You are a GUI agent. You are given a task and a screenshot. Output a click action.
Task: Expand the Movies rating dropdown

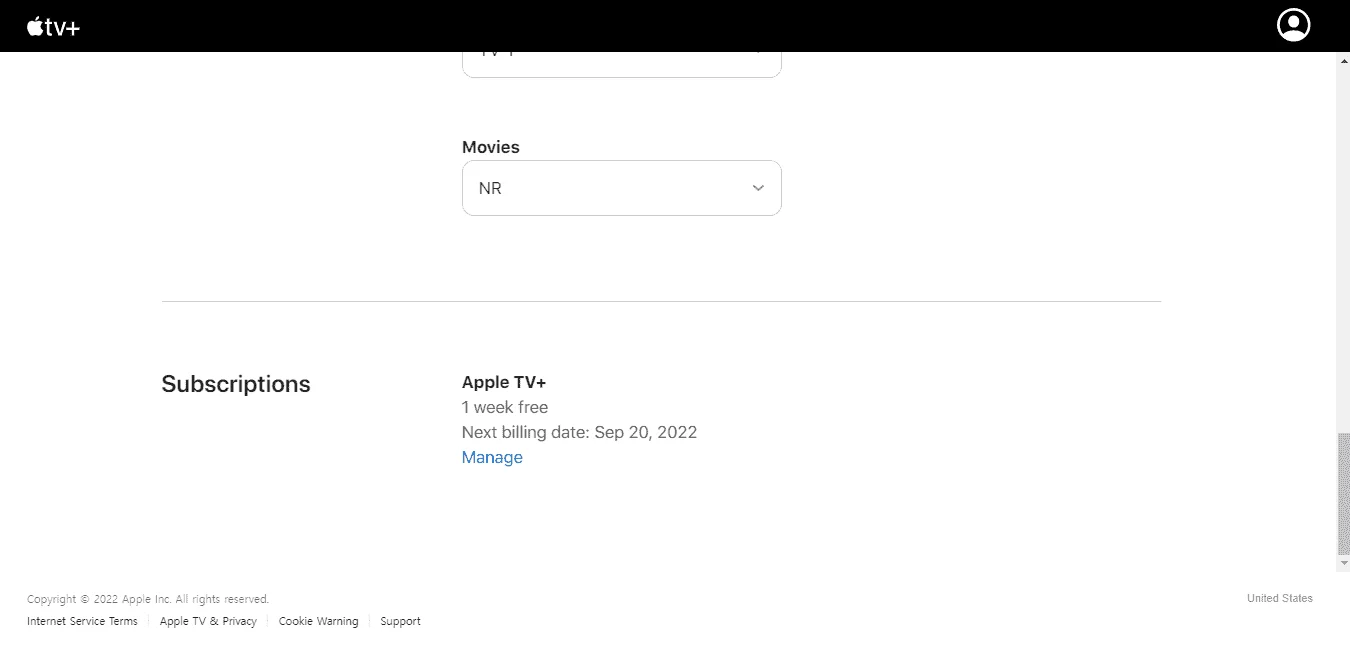621,188
